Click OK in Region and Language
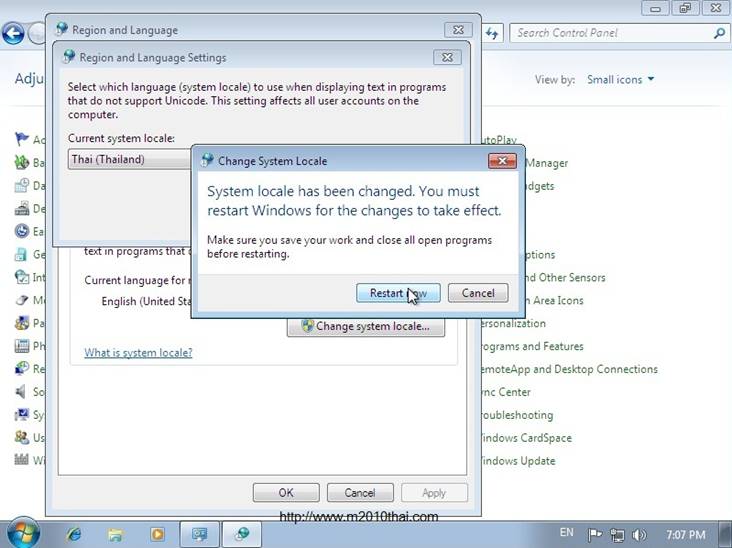The image size is (732, 548). [x=286, y=493]
